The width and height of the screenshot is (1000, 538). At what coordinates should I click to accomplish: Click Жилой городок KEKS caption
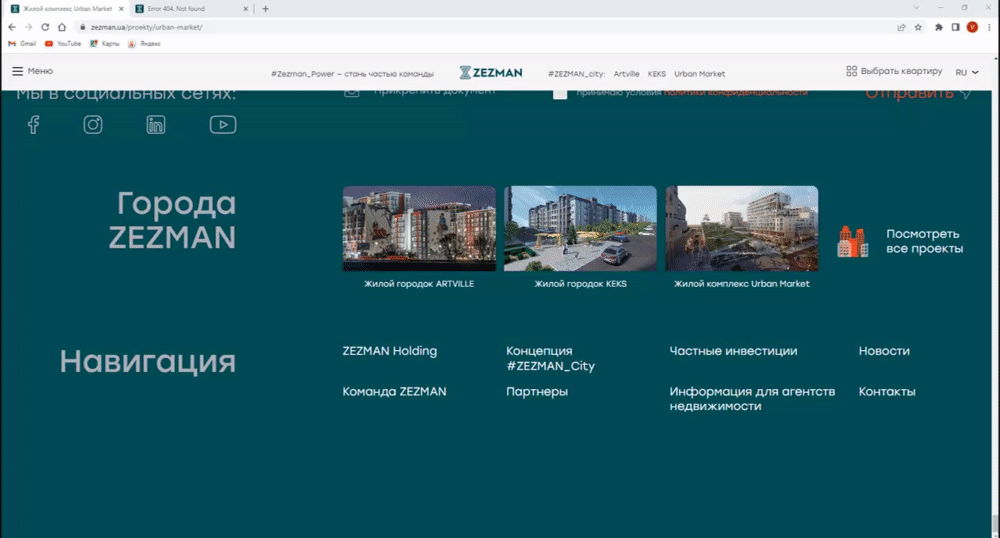click(x=580, y=284)
